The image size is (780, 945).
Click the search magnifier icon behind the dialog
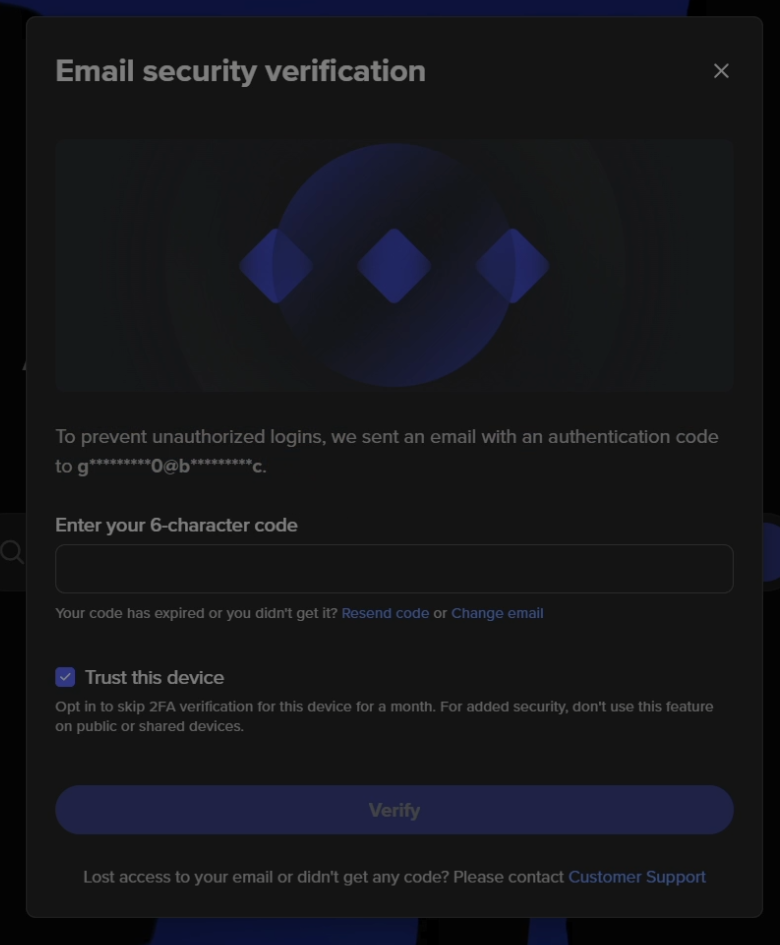point(12,552)
